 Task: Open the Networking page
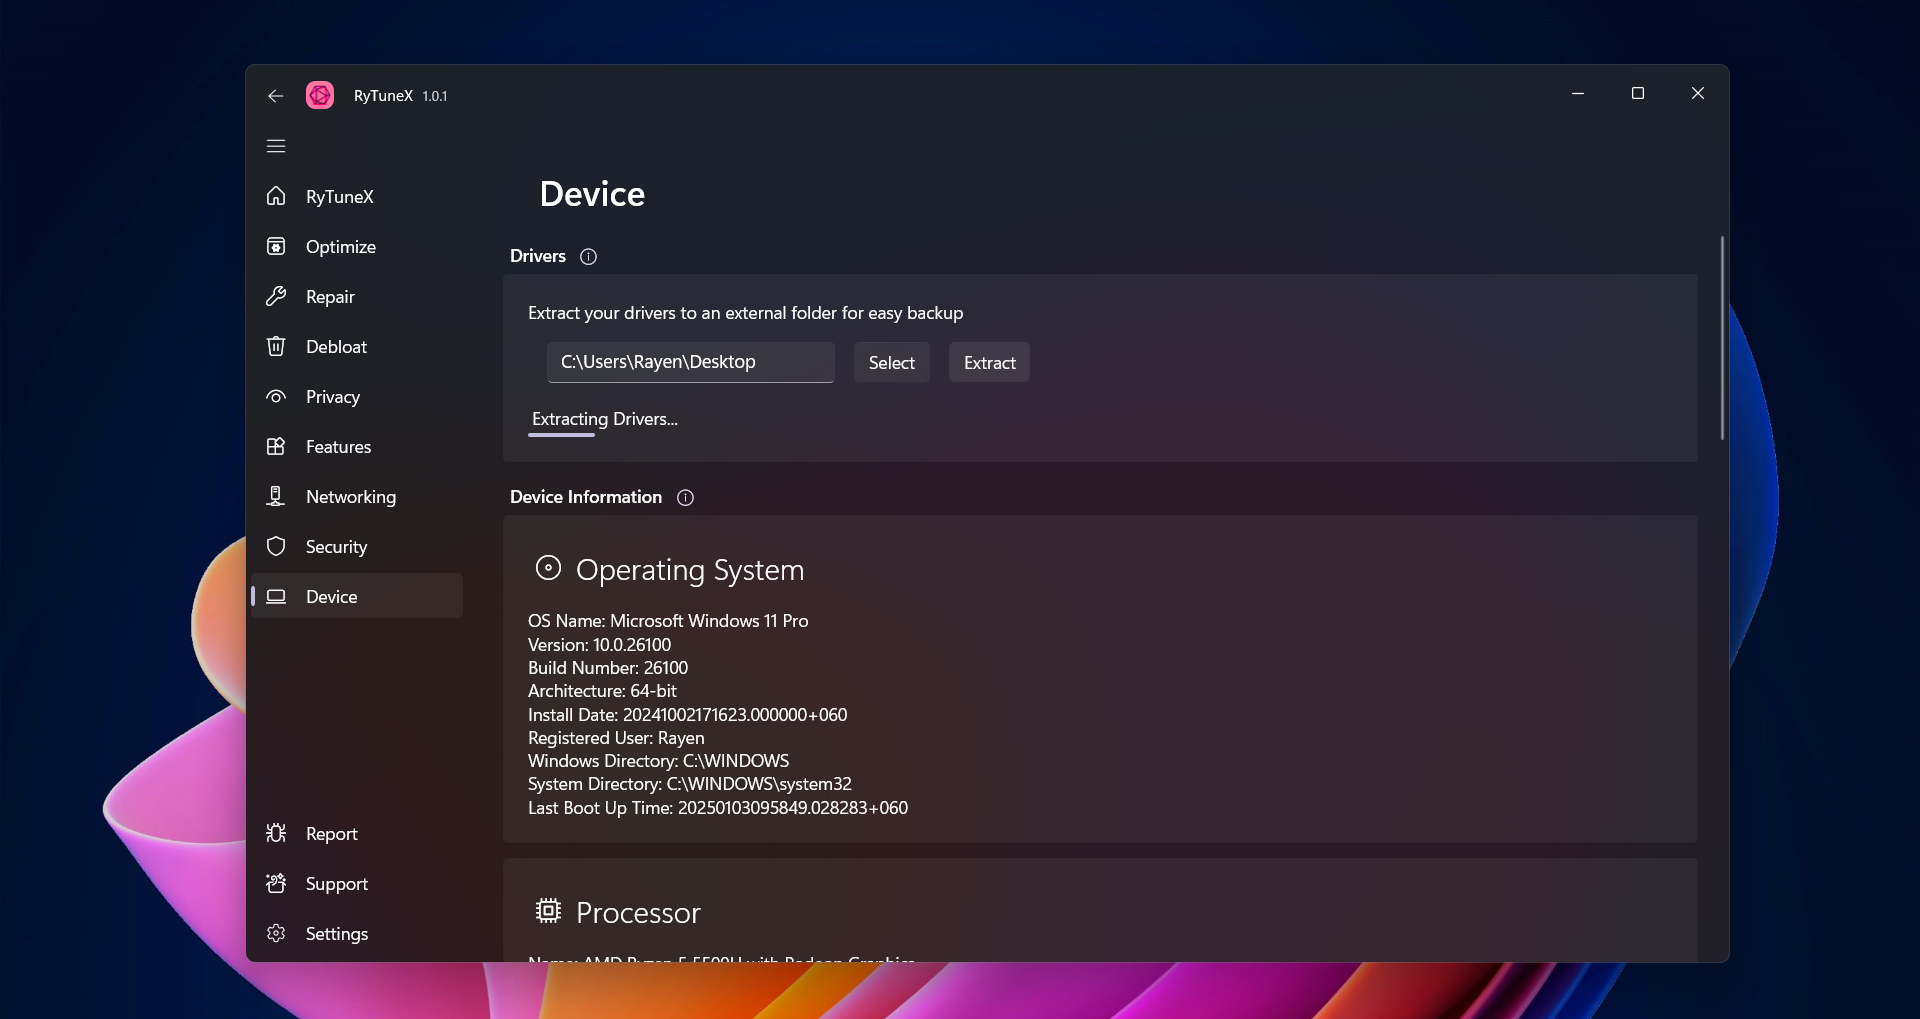click(x=351, y=497)
